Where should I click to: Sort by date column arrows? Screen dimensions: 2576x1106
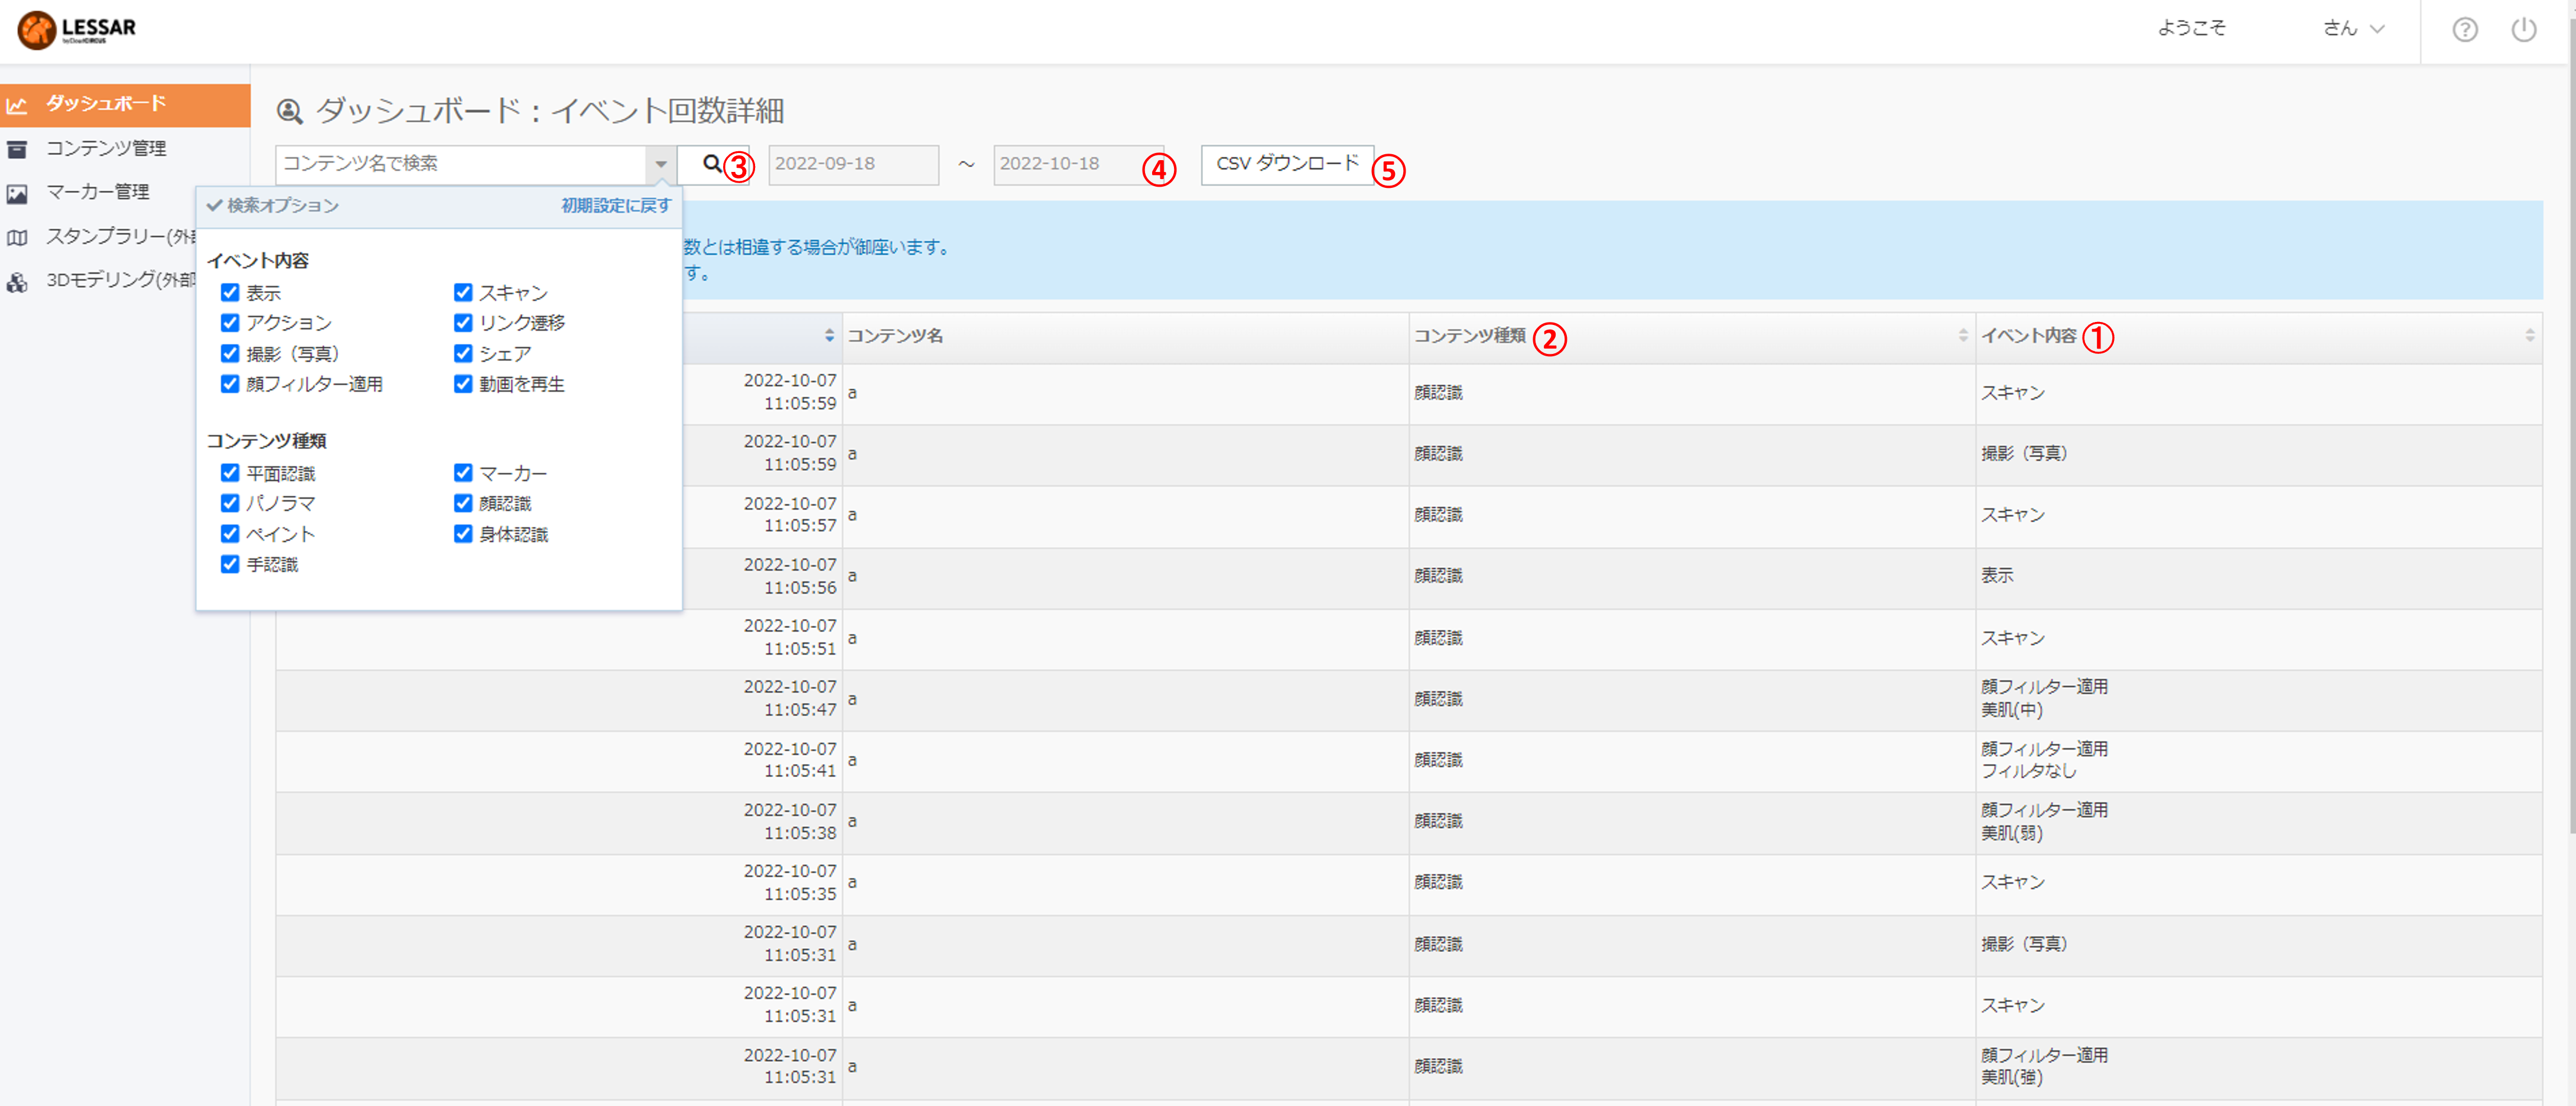[829, 335]
